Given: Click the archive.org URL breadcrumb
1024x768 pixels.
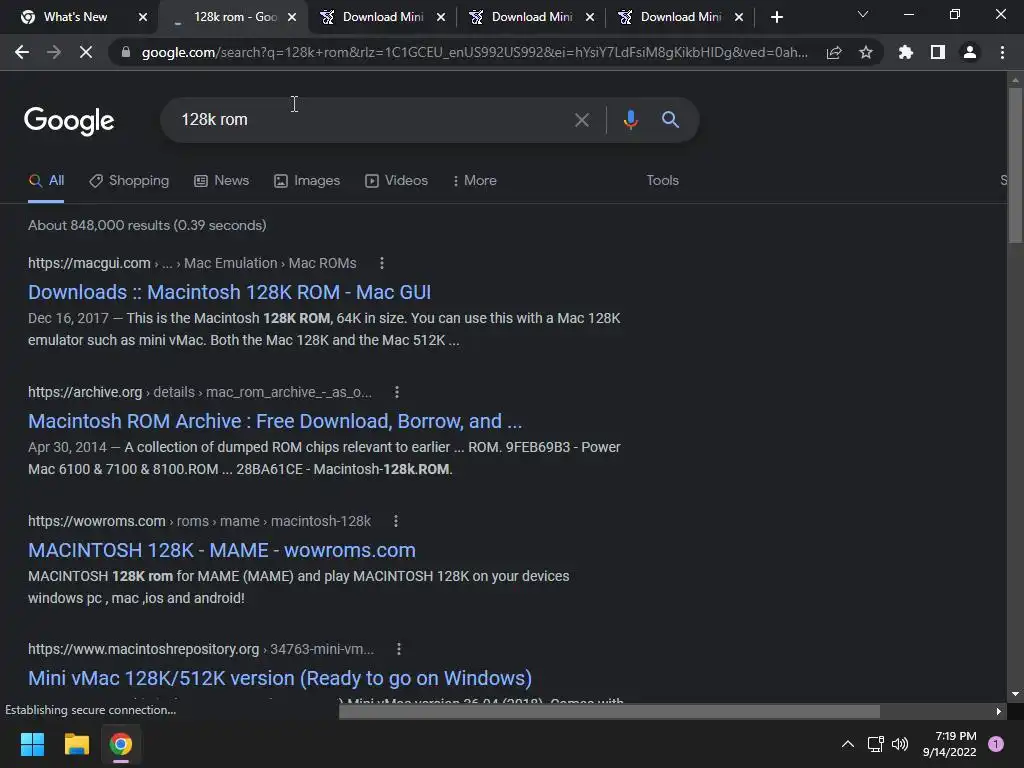Looking at the screenshot, I should [200, 392].
